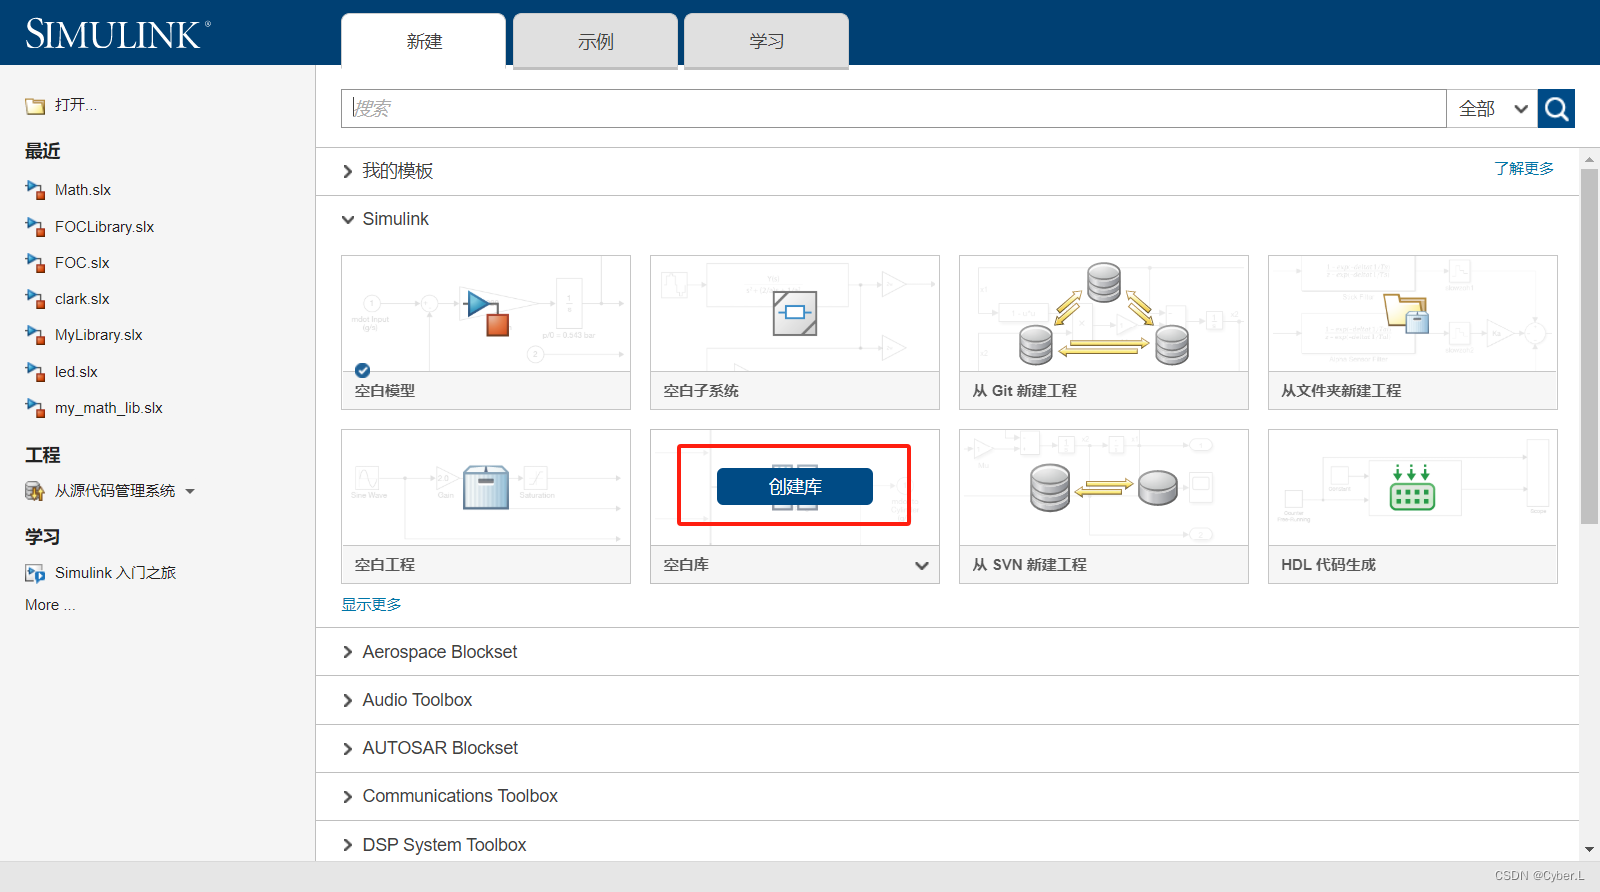Viewport: 1600px width, 892px height.
Task: Expand the DSP System Toolbox section
Action: point(347,845)
